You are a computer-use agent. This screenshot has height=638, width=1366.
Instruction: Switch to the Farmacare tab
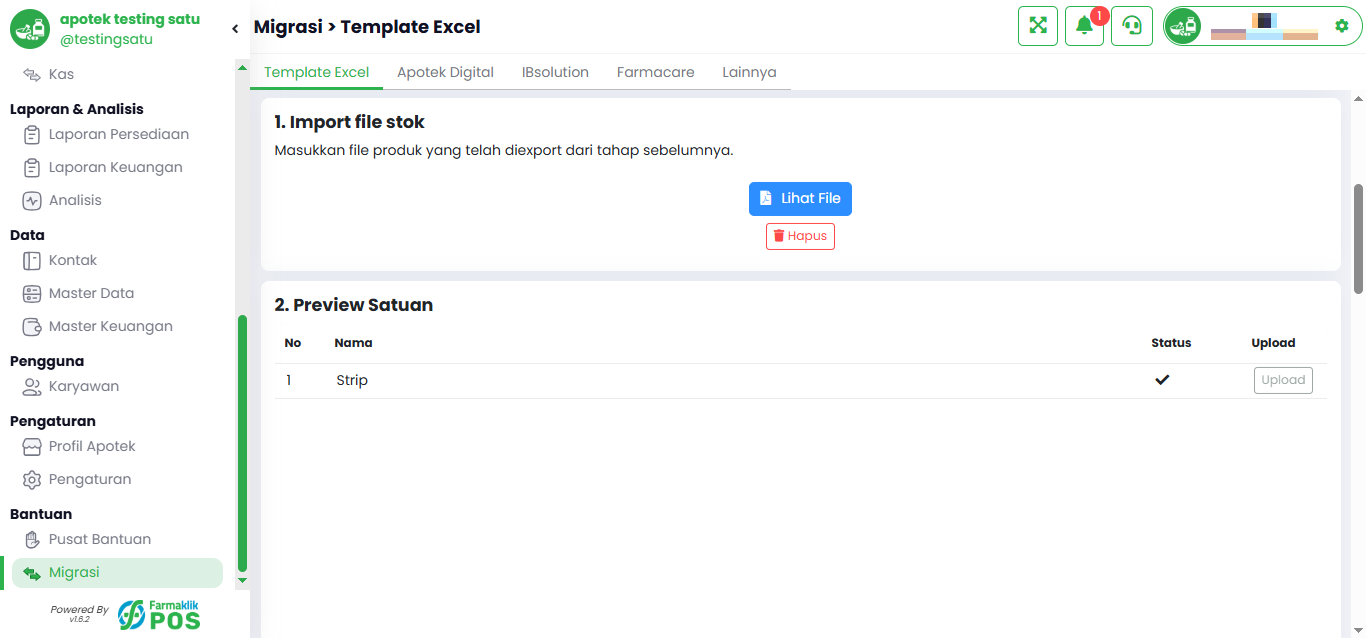[x=655, y=72]
